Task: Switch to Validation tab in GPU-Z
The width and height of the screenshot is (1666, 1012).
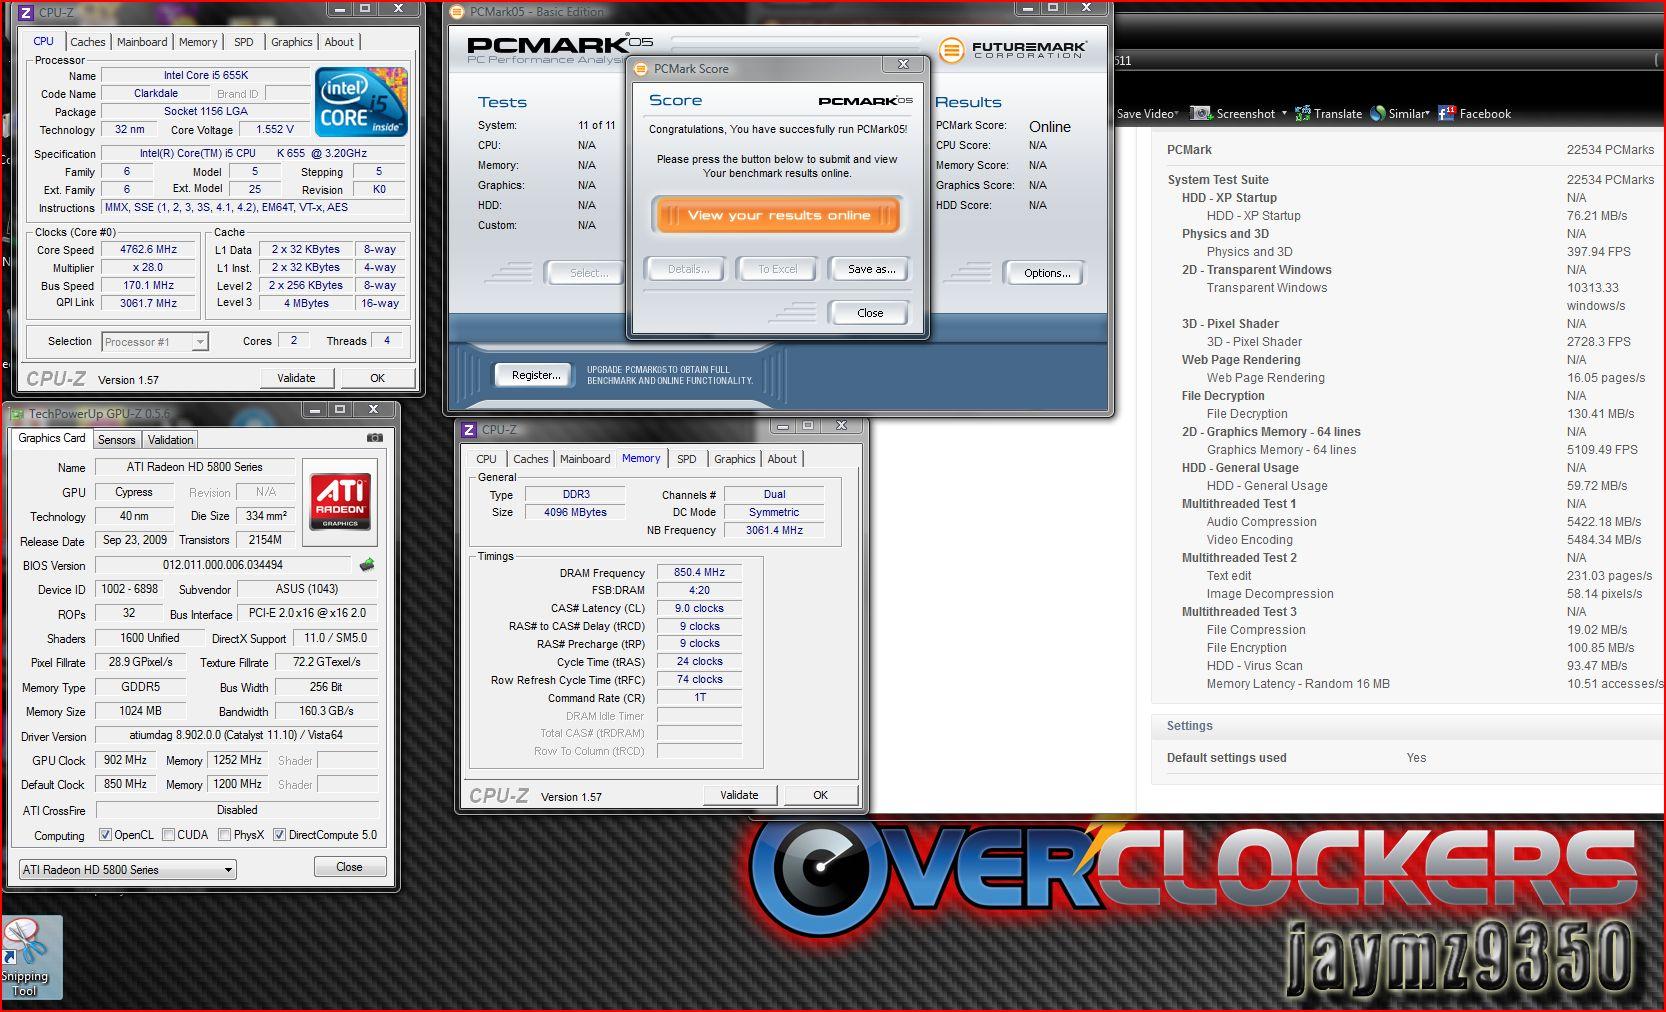Action: coord(170,440)
